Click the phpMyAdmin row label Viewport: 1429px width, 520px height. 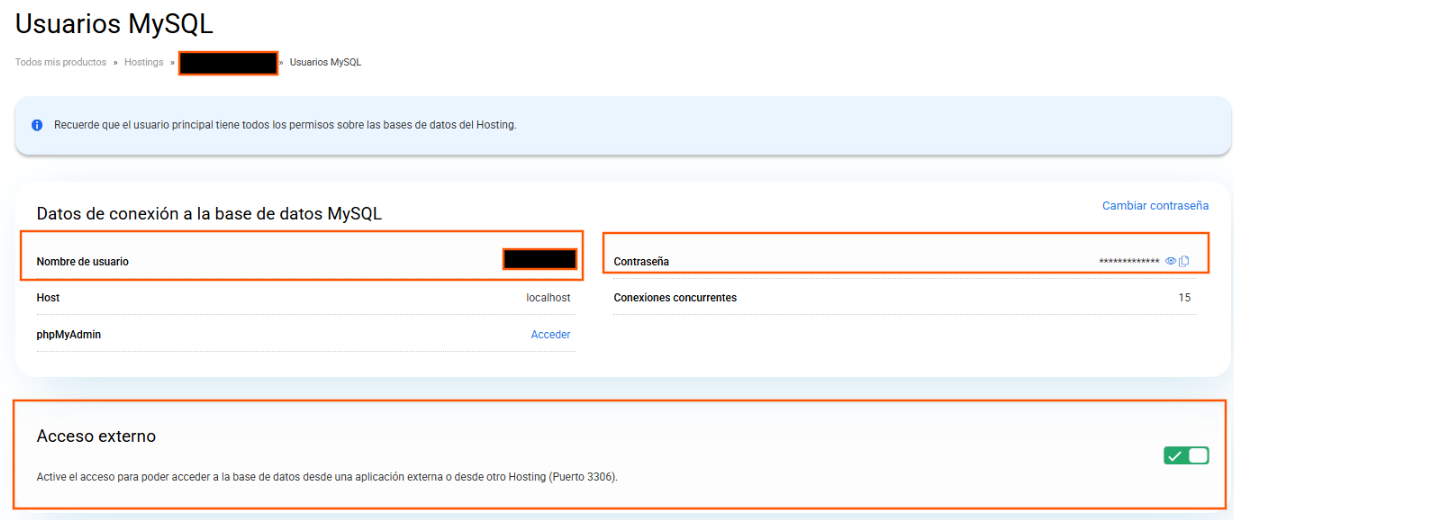click(68, 335)
